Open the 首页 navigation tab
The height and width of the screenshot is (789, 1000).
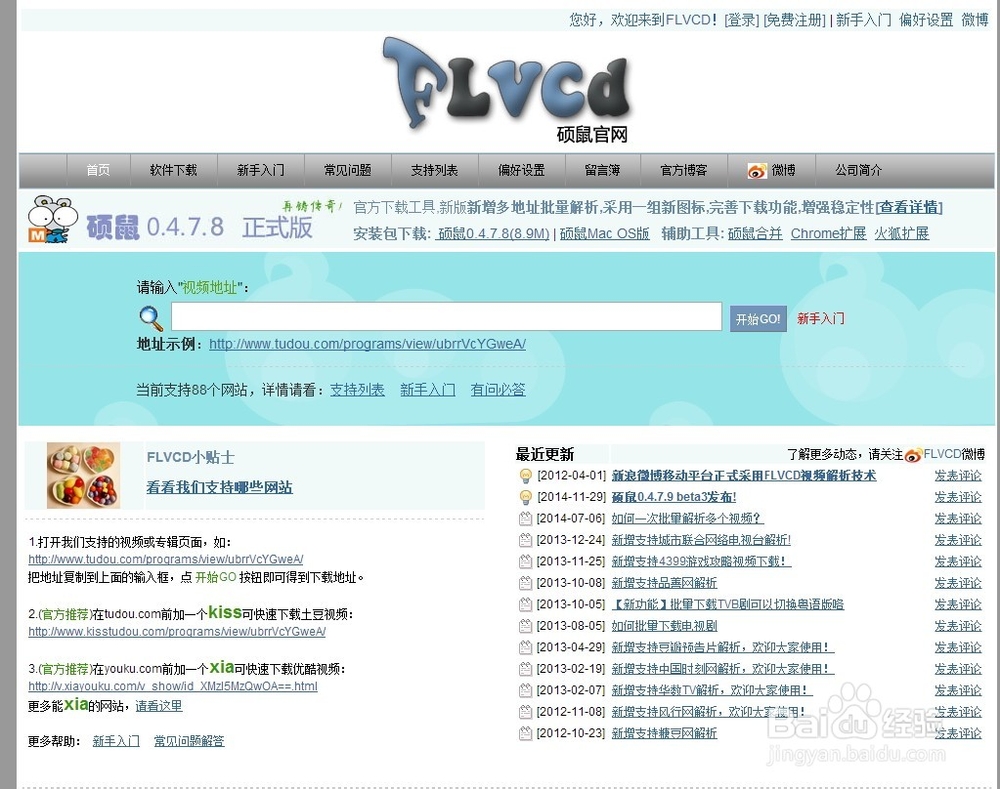98,170
